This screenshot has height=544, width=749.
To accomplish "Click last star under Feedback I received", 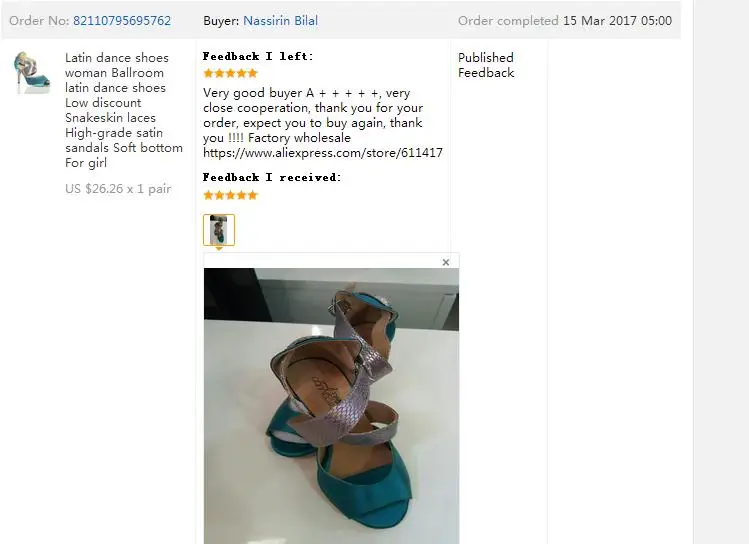I will tap(253, 195).
